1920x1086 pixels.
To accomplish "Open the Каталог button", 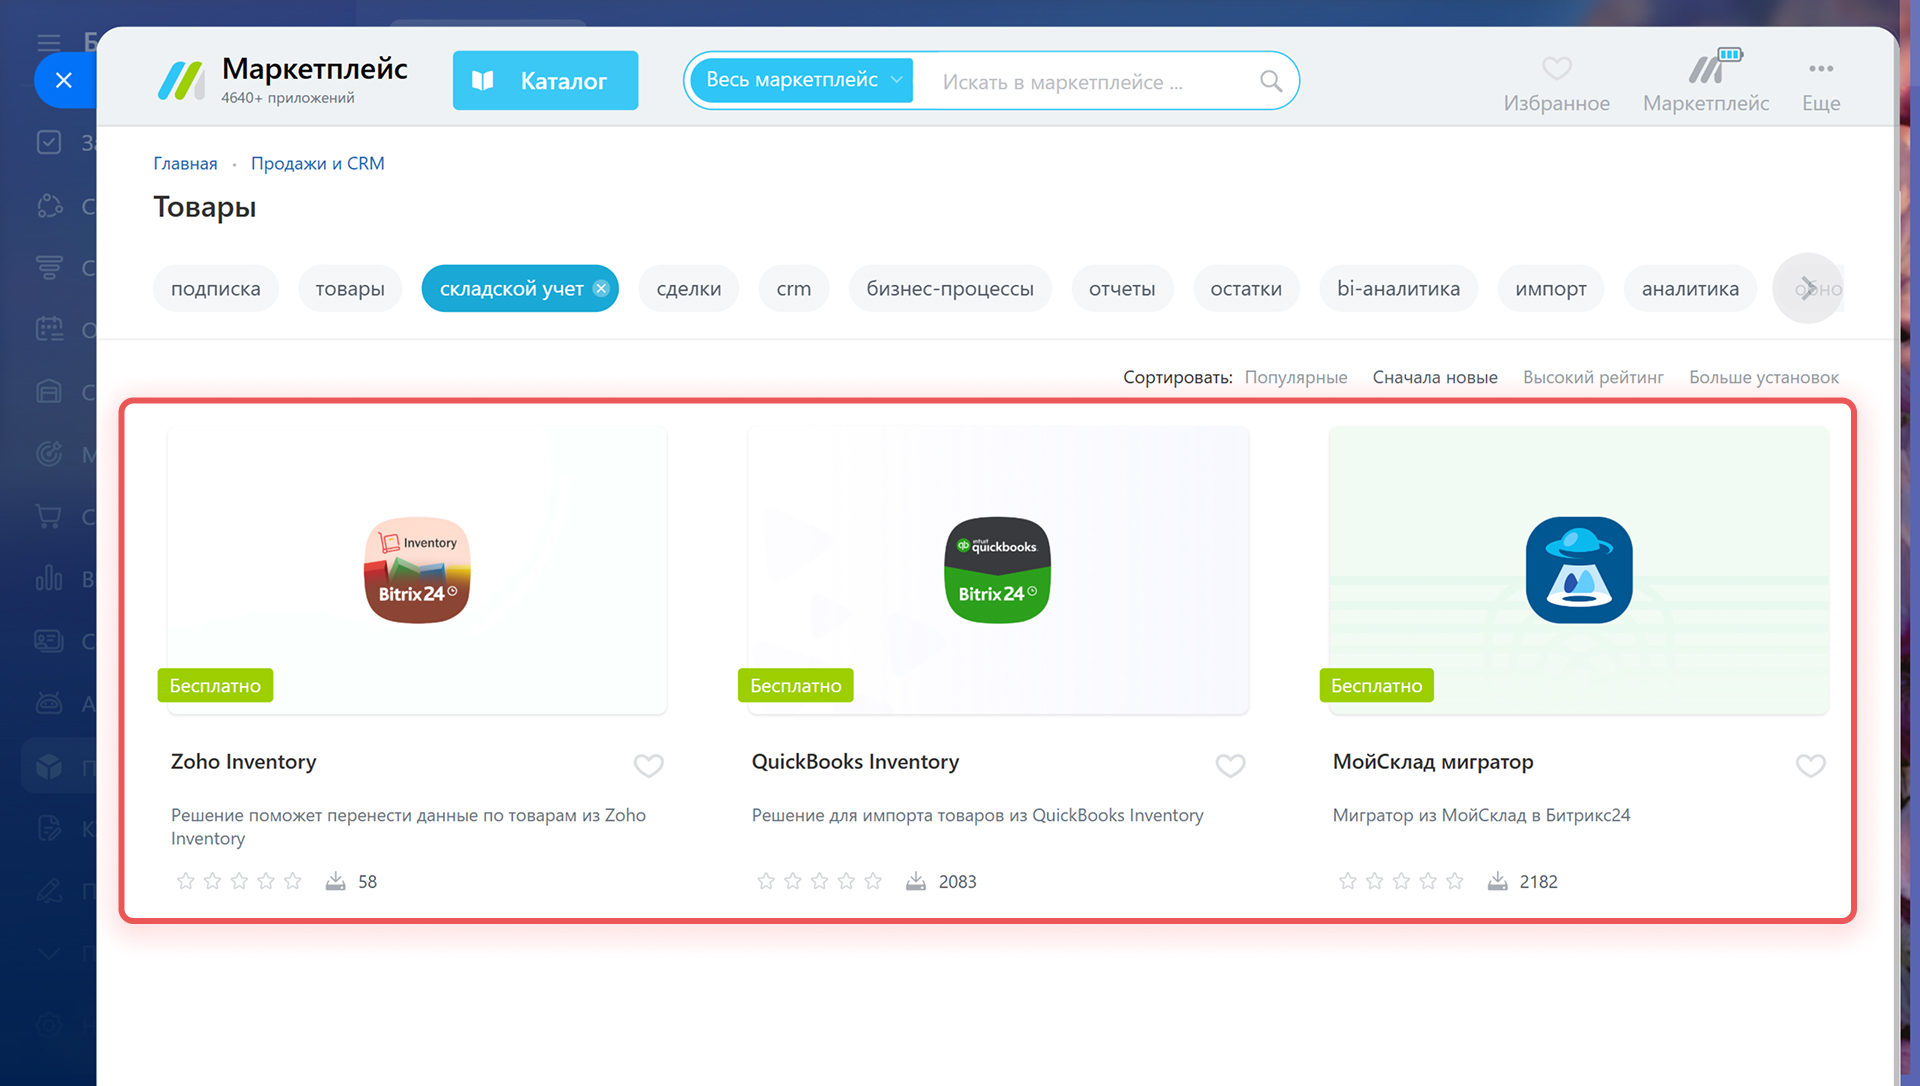I will point(545,80).
